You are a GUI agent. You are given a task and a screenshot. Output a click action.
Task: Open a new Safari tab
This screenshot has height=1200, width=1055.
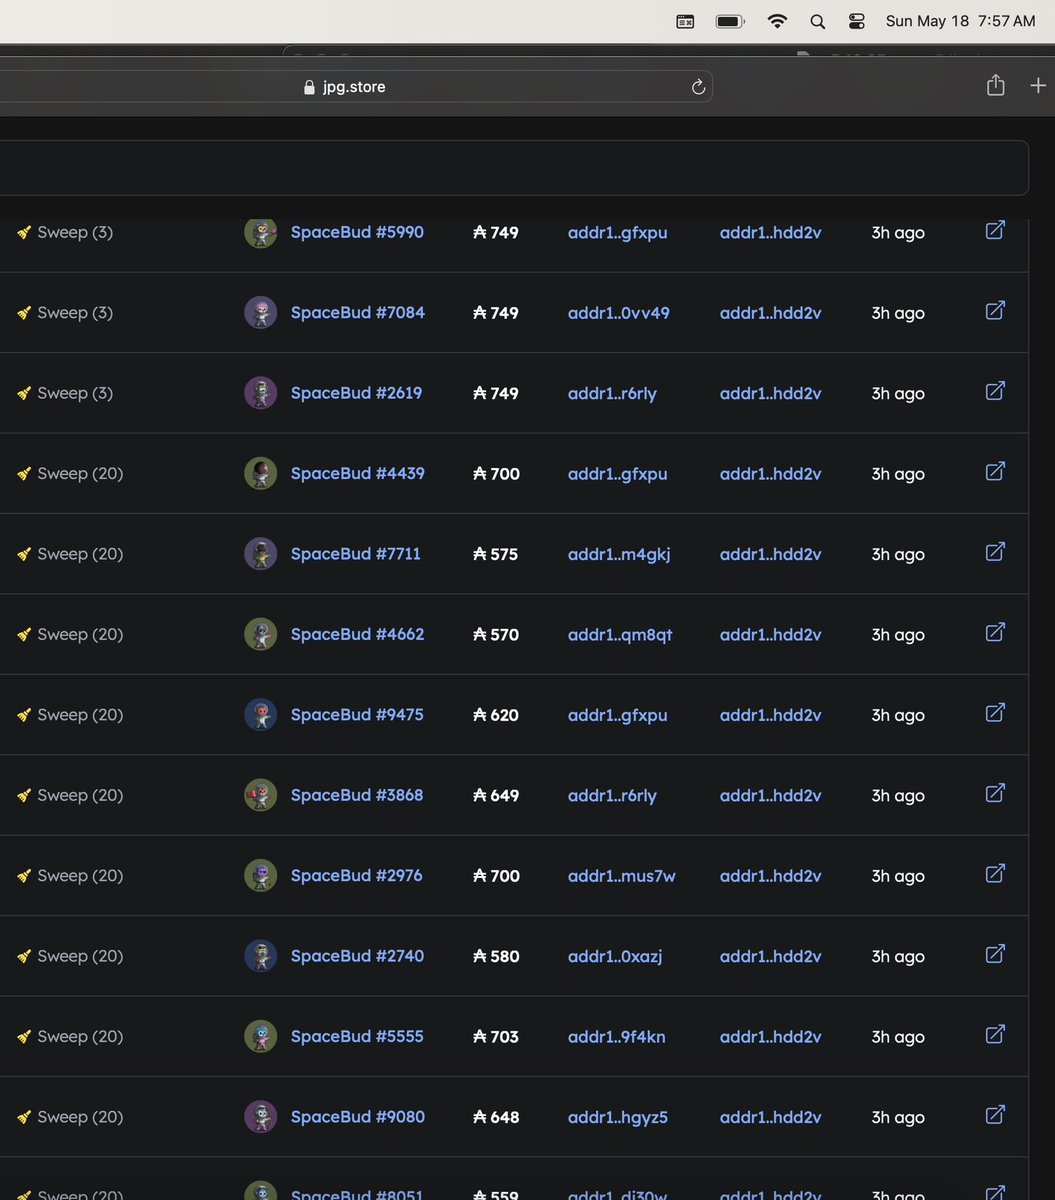click(x=1038, y=86)
